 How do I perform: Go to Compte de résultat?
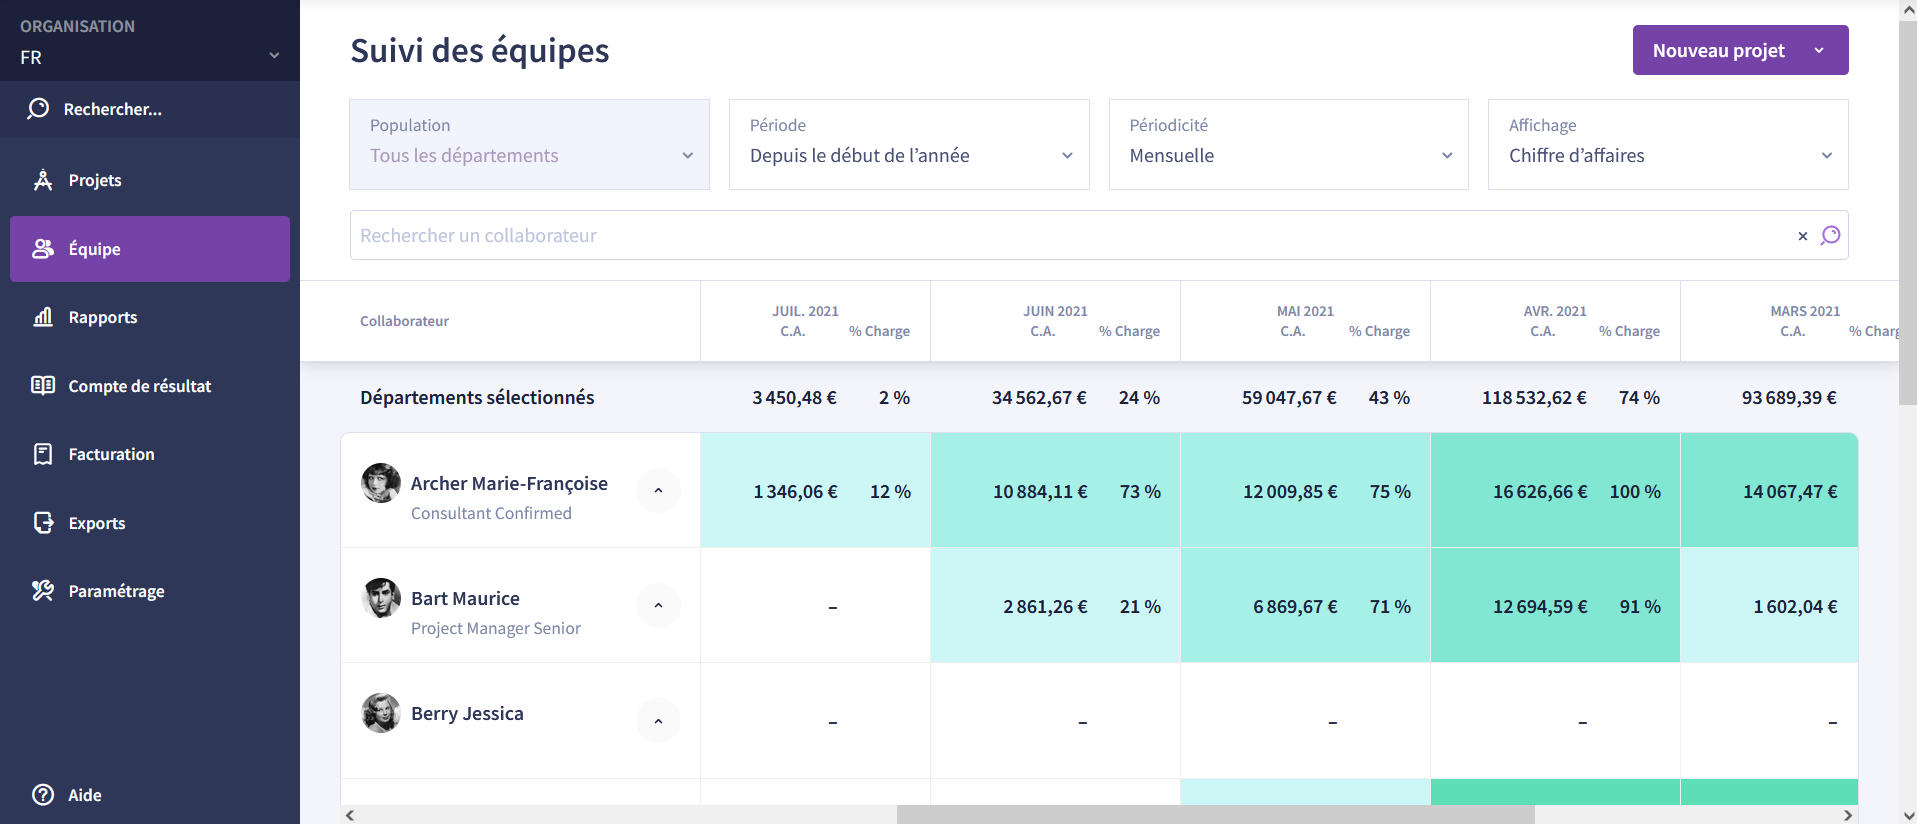150,386
